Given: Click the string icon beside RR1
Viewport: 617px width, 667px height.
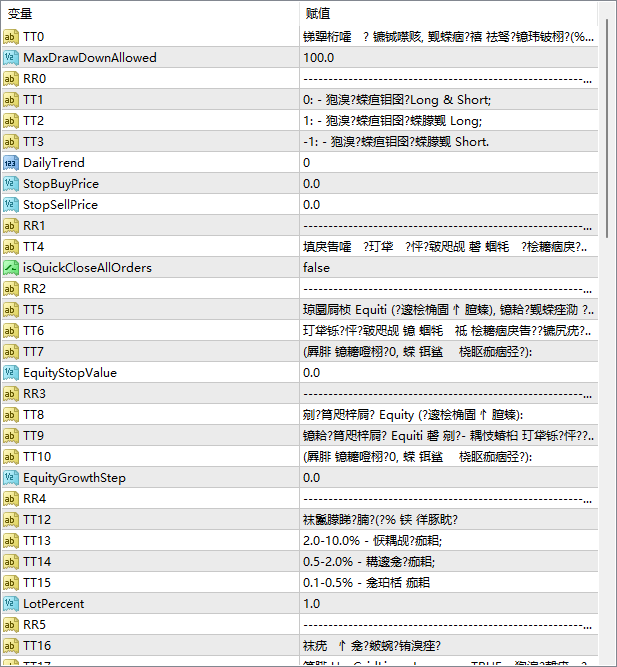Looking at the screenshot, I should [11, 226].
